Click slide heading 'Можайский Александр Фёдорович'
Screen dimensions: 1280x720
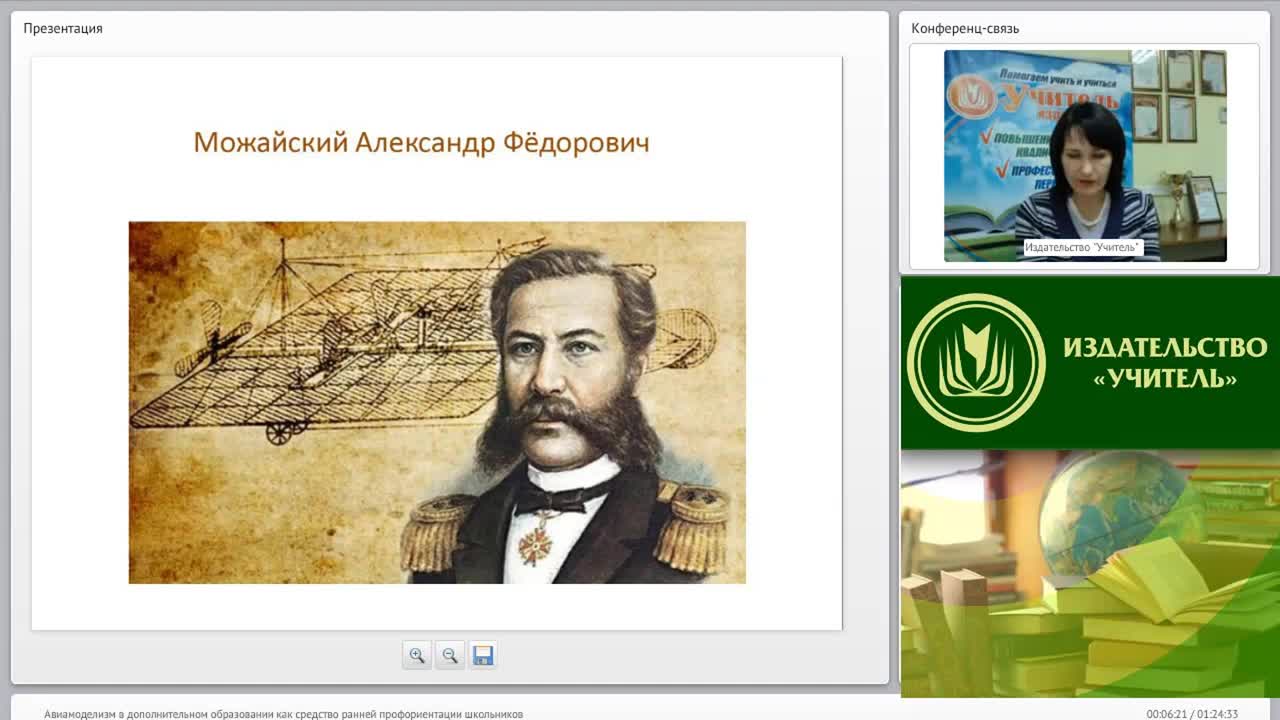coord(421,142)
